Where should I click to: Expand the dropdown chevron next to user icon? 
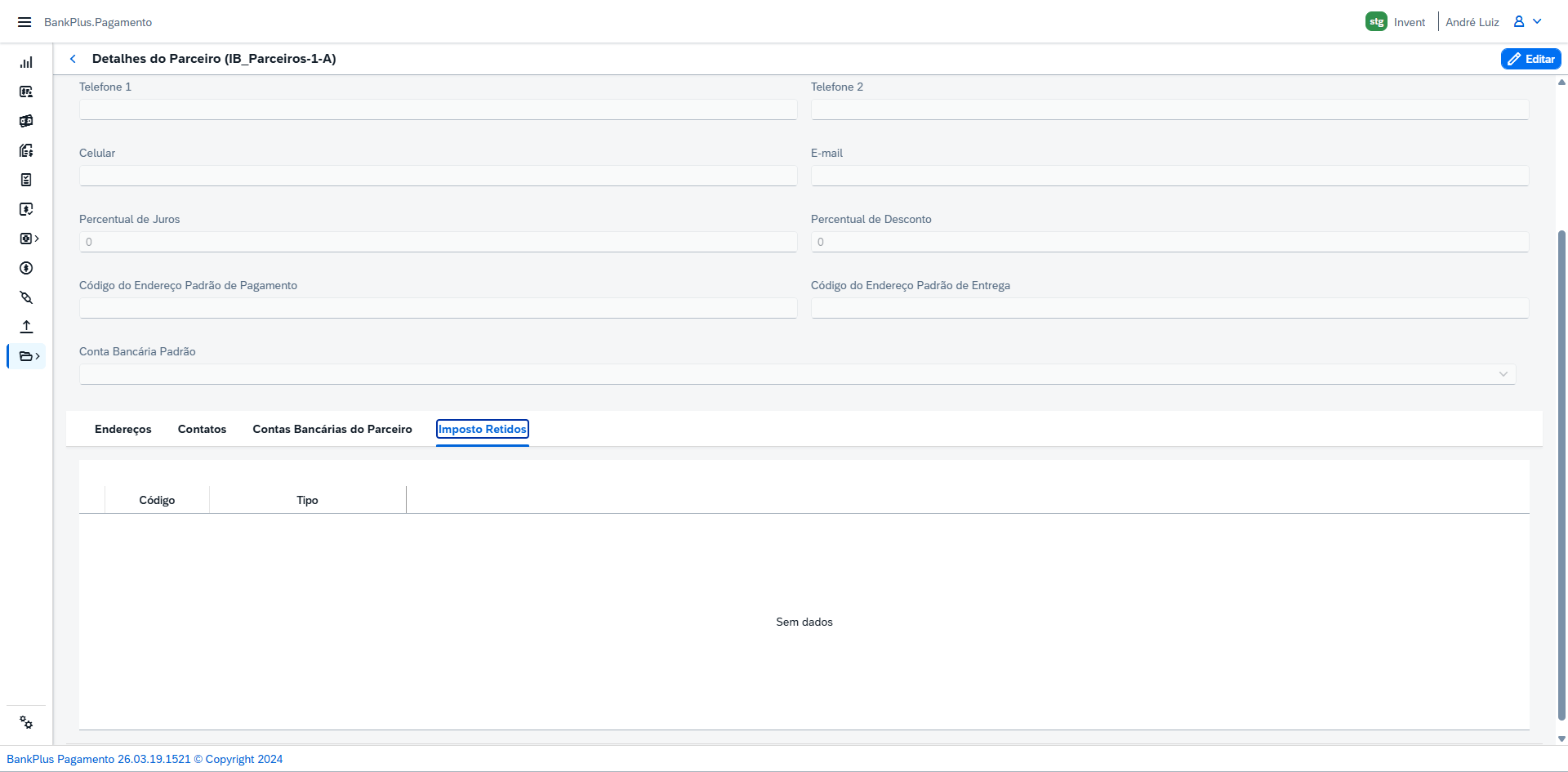[1537, 21]
